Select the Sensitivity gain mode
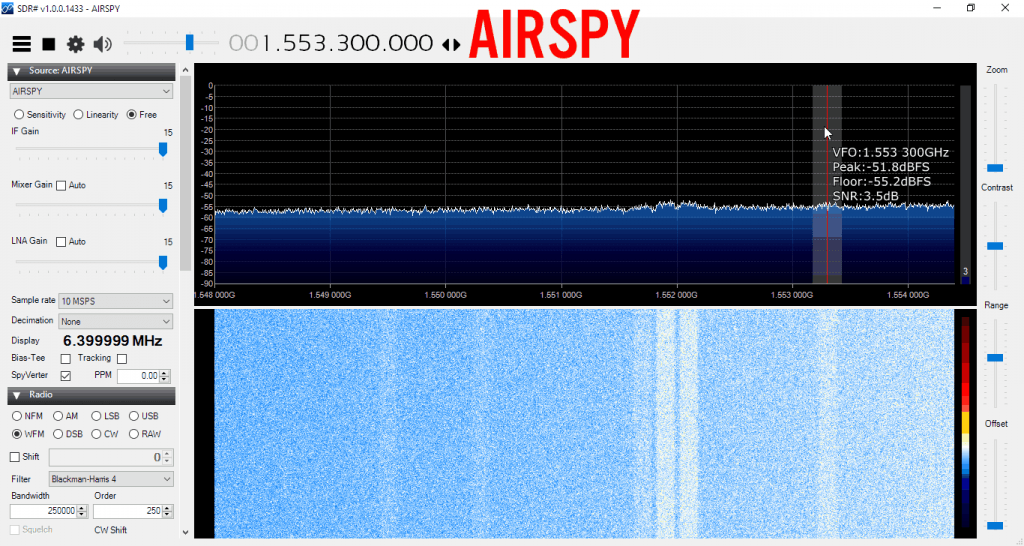 [19, 115]
